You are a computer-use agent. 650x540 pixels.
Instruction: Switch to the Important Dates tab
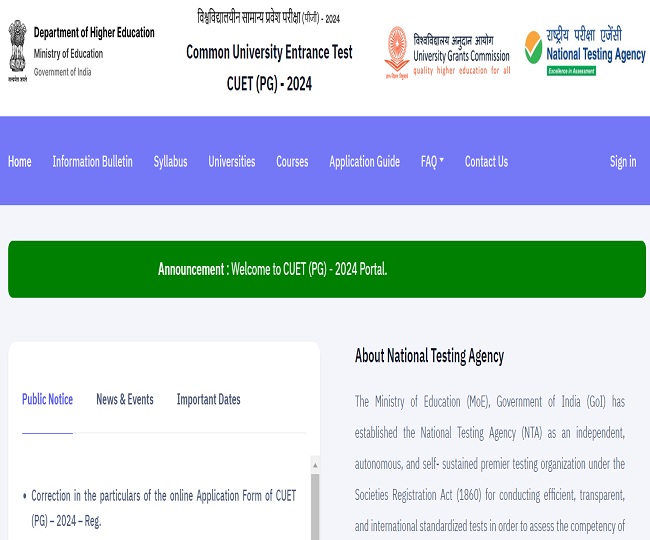(x=208, y=399)
